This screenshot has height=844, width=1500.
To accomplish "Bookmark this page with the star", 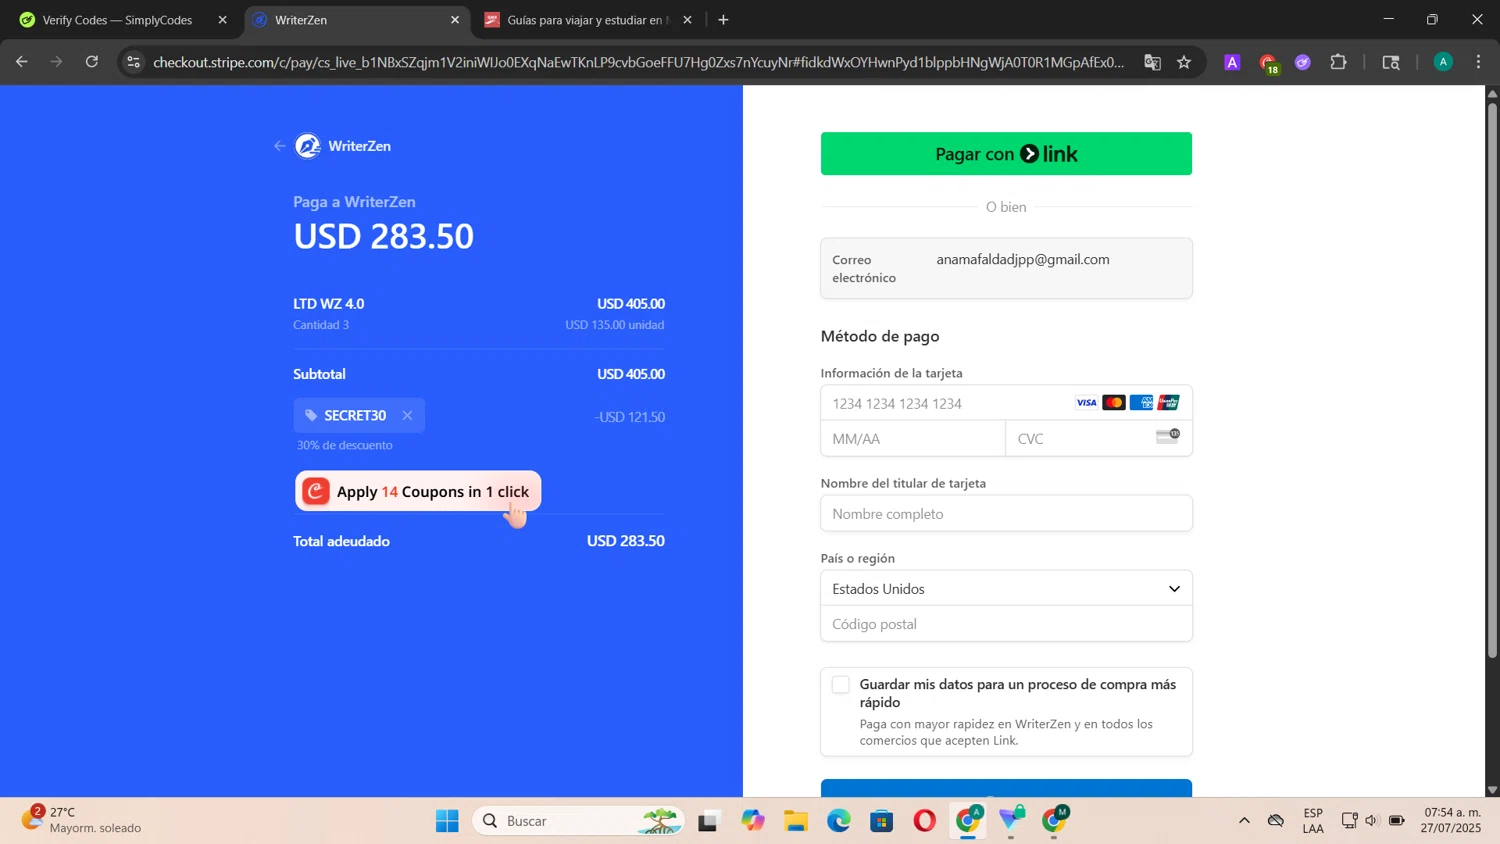I will tap(1184, 62).
